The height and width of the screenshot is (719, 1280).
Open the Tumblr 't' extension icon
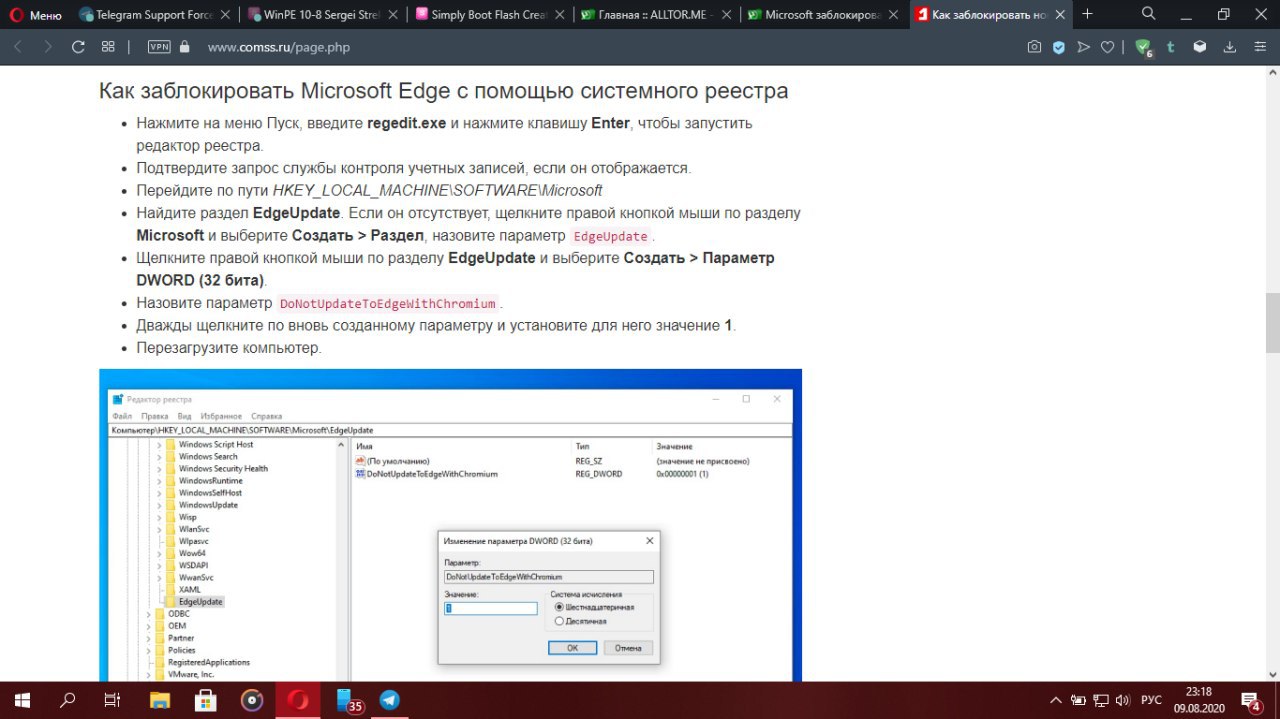(1173, 47)
